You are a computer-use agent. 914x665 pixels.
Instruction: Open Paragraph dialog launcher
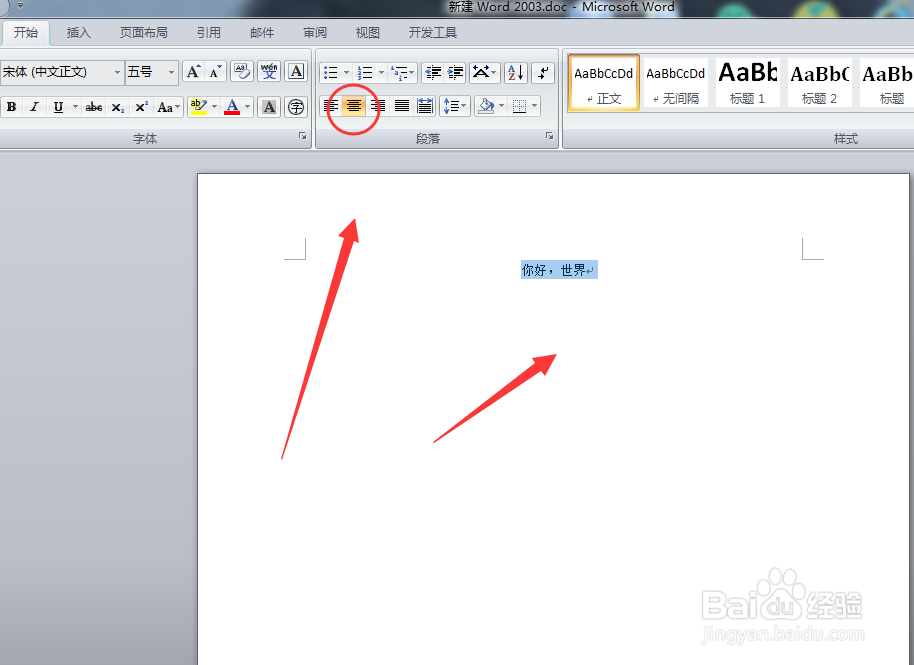[549, 136]
